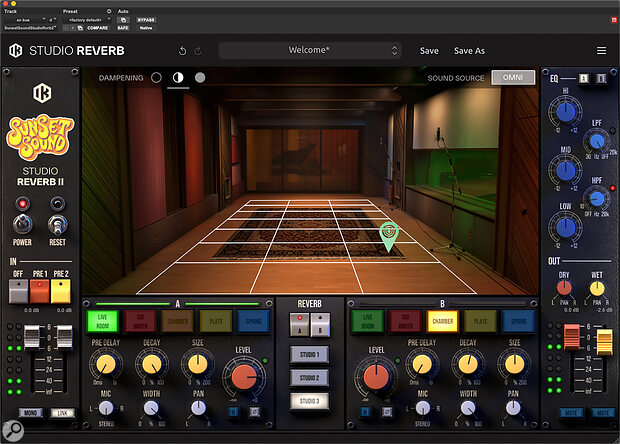The height and width of the screenshot is (444, 620).
Task: Select EQ slot B button
Action: click(x=601, y=79)
